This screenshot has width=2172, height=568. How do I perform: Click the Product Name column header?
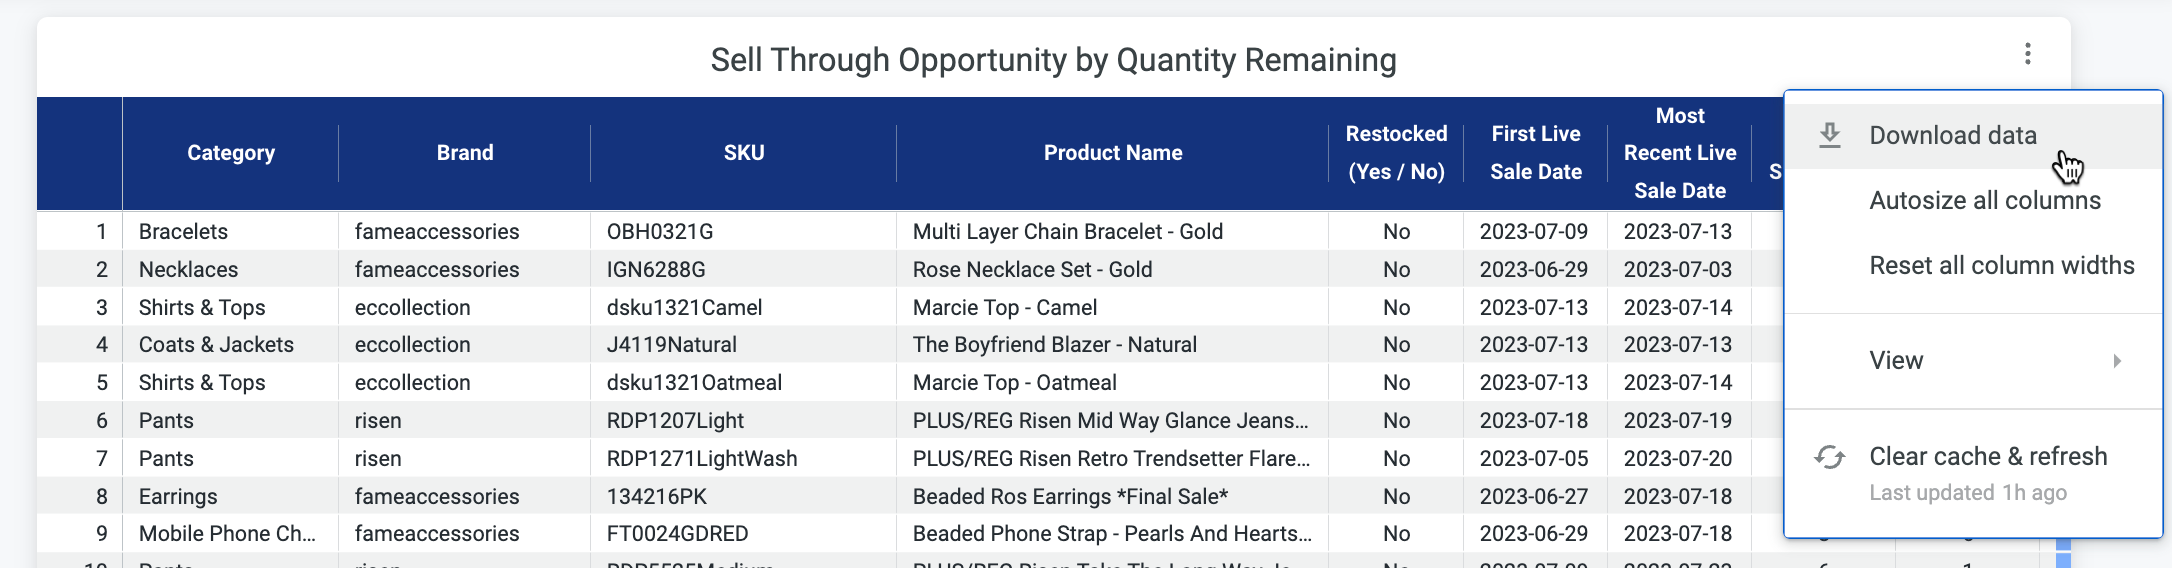(x=1113, y=153)
